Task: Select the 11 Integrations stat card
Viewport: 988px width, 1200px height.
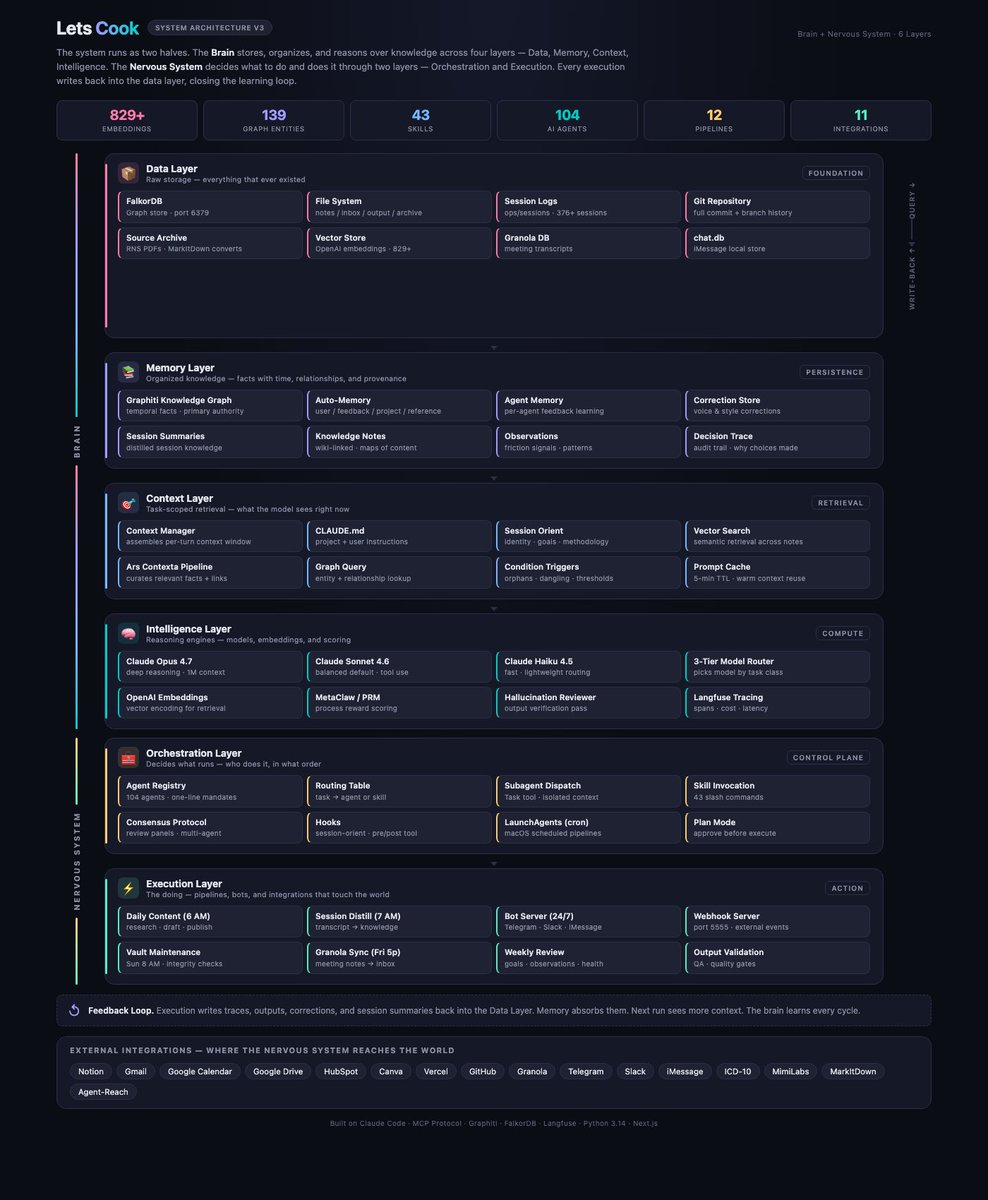Action: point(861,120)
